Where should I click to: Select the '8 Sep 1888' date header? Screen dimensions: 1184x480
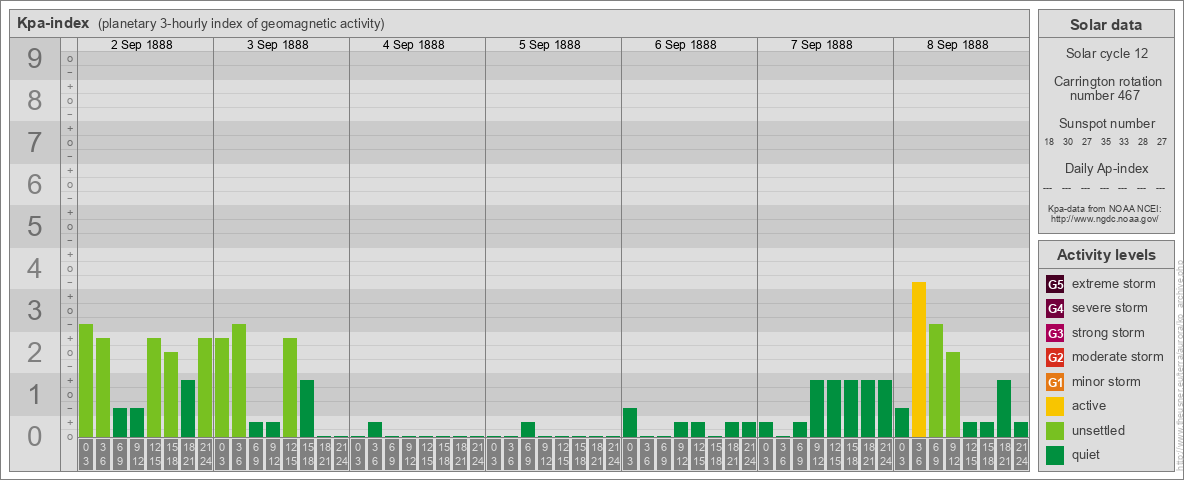(957, 45)
